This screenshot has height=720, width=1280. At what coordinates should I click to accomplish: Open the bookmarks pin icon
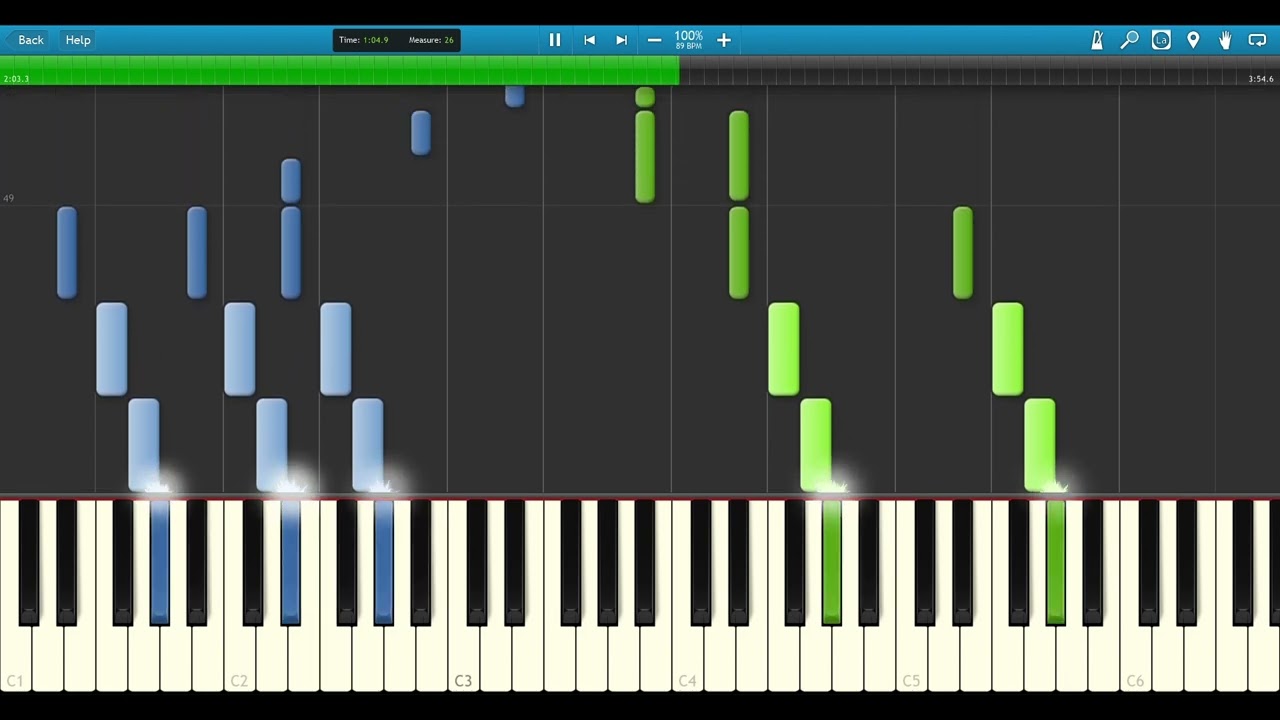[1193, 40]
